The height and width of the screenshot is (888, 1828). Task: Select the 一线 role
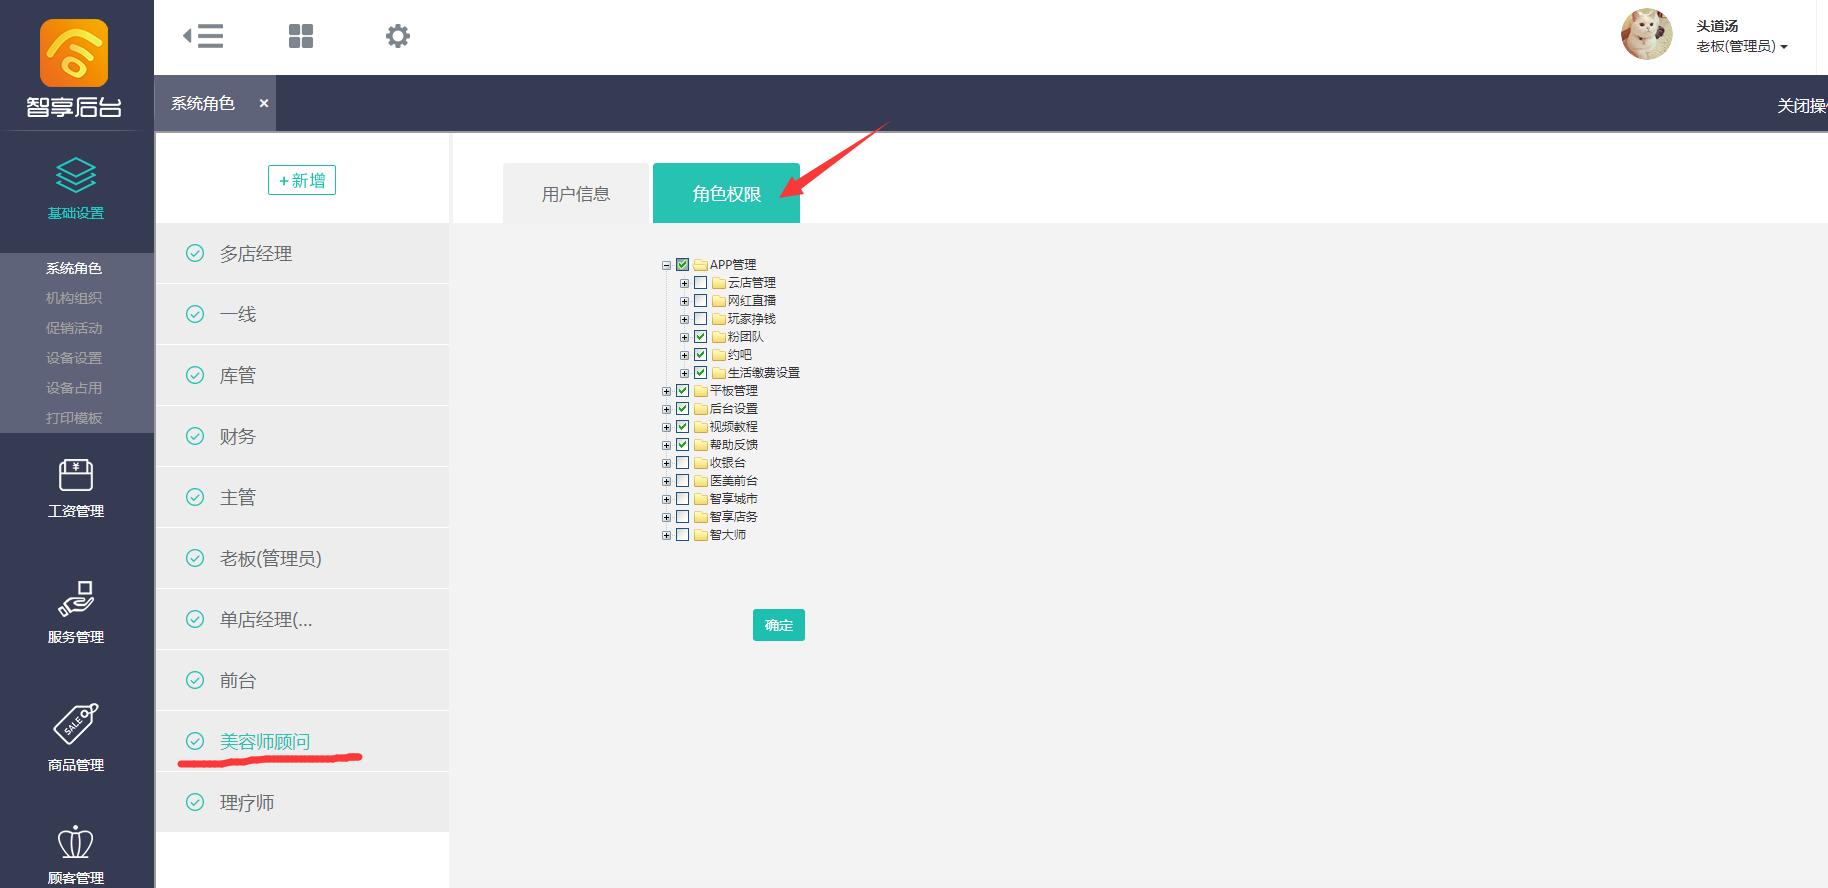(302, 314)
